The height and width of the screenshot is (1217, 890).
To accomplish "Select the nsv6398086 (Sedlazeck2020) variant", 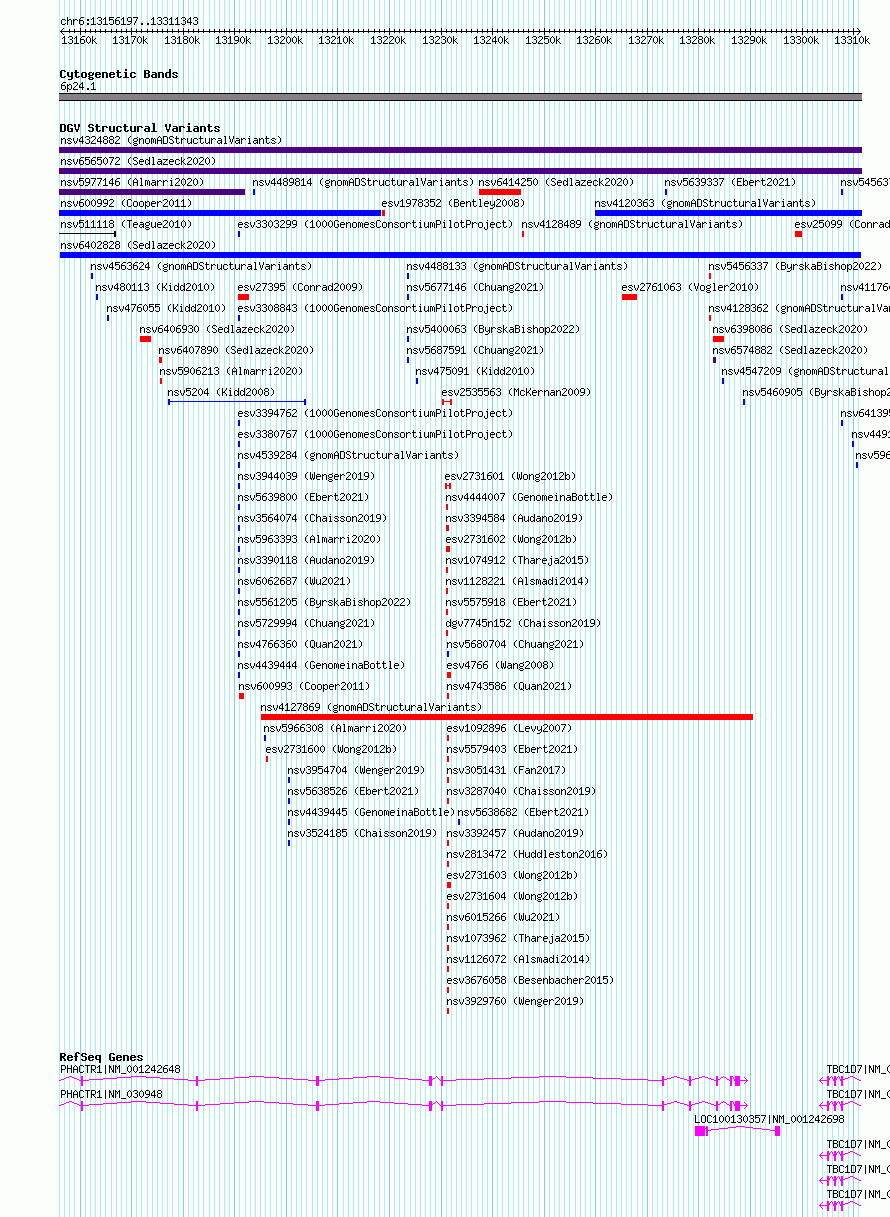I will [x=790, y=329].
